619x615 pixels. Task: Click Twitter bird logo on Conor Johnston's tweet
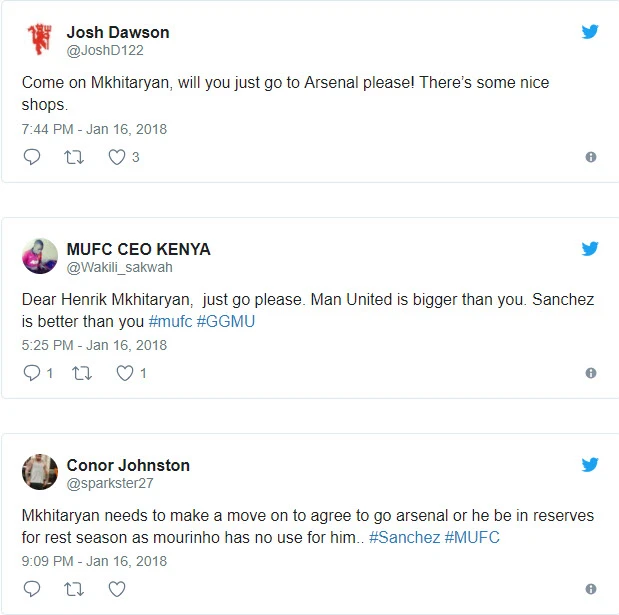pos(590,465)
